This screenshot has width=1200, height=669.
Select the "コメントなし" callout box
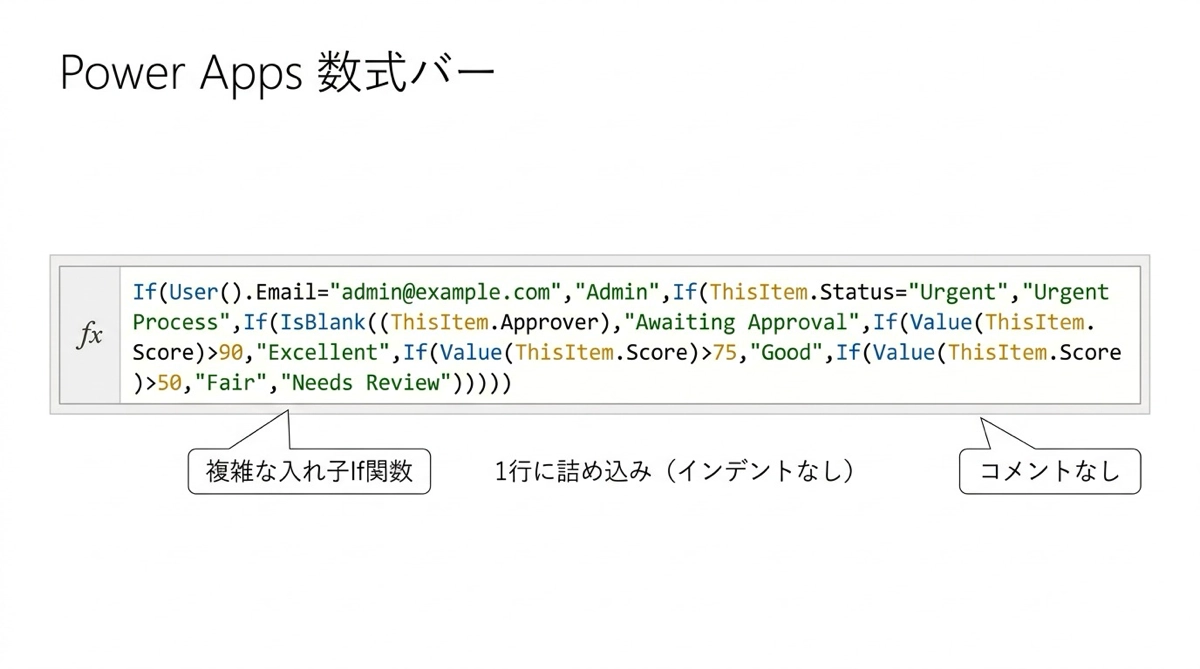pyautogui.click(x=1049, y=471)
